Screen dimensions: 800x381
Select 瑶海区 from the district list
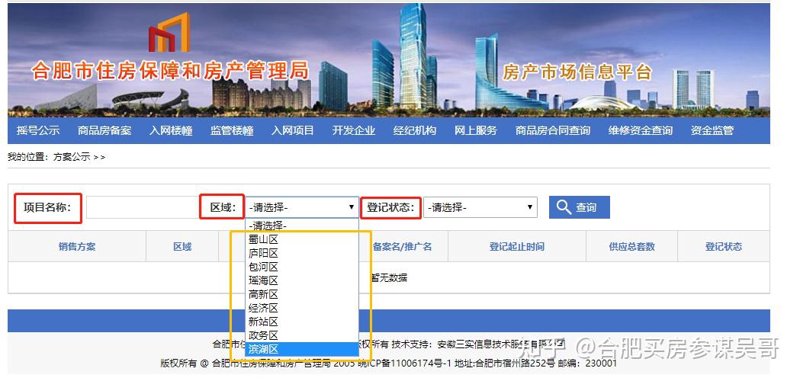tap(302, 281)
